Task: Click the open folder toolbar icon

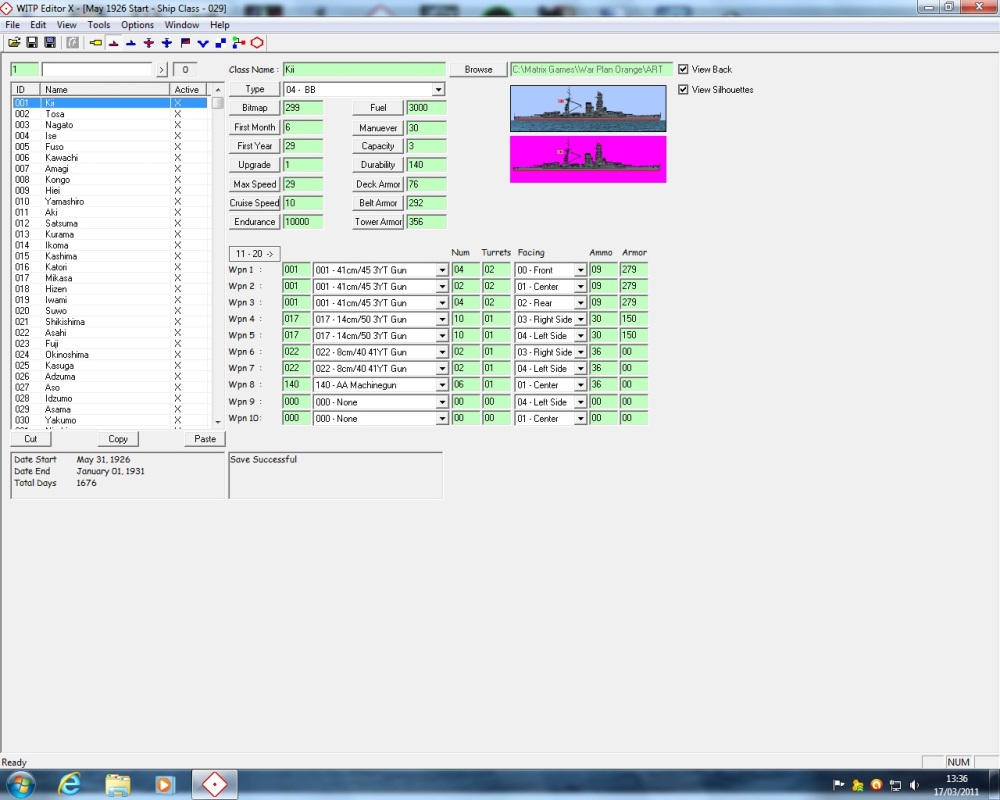Action: pyautogui.click(x=14, y=43)
